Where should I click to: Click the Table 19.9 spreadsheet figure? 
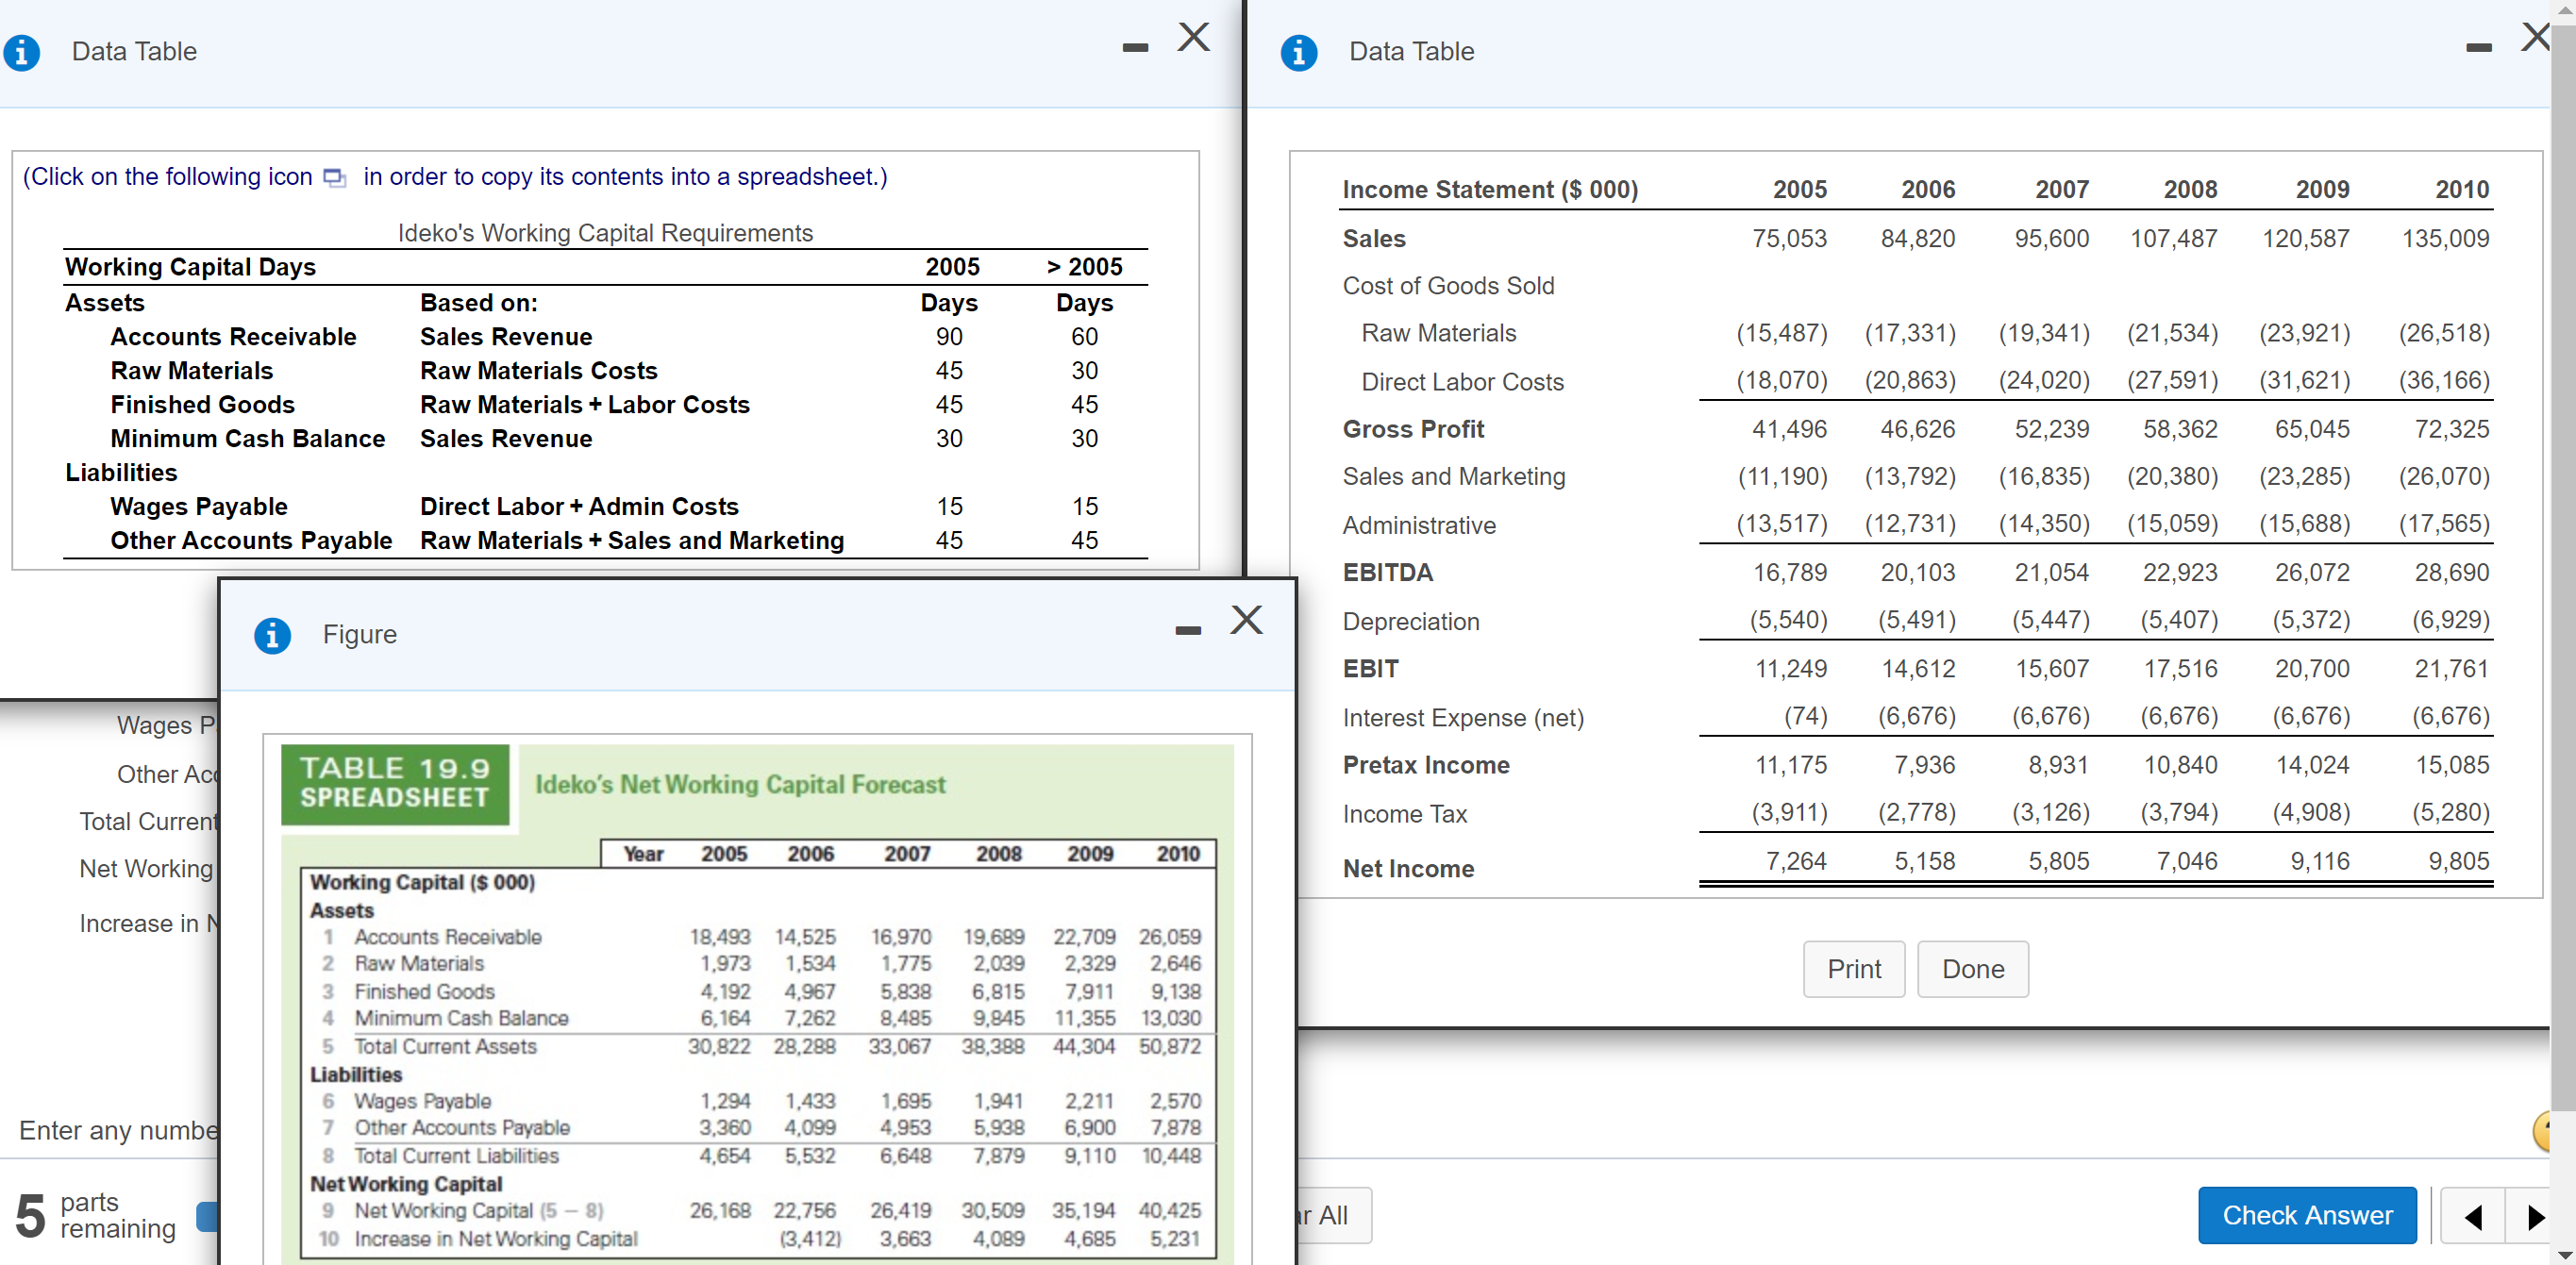tap(757, 1000)
